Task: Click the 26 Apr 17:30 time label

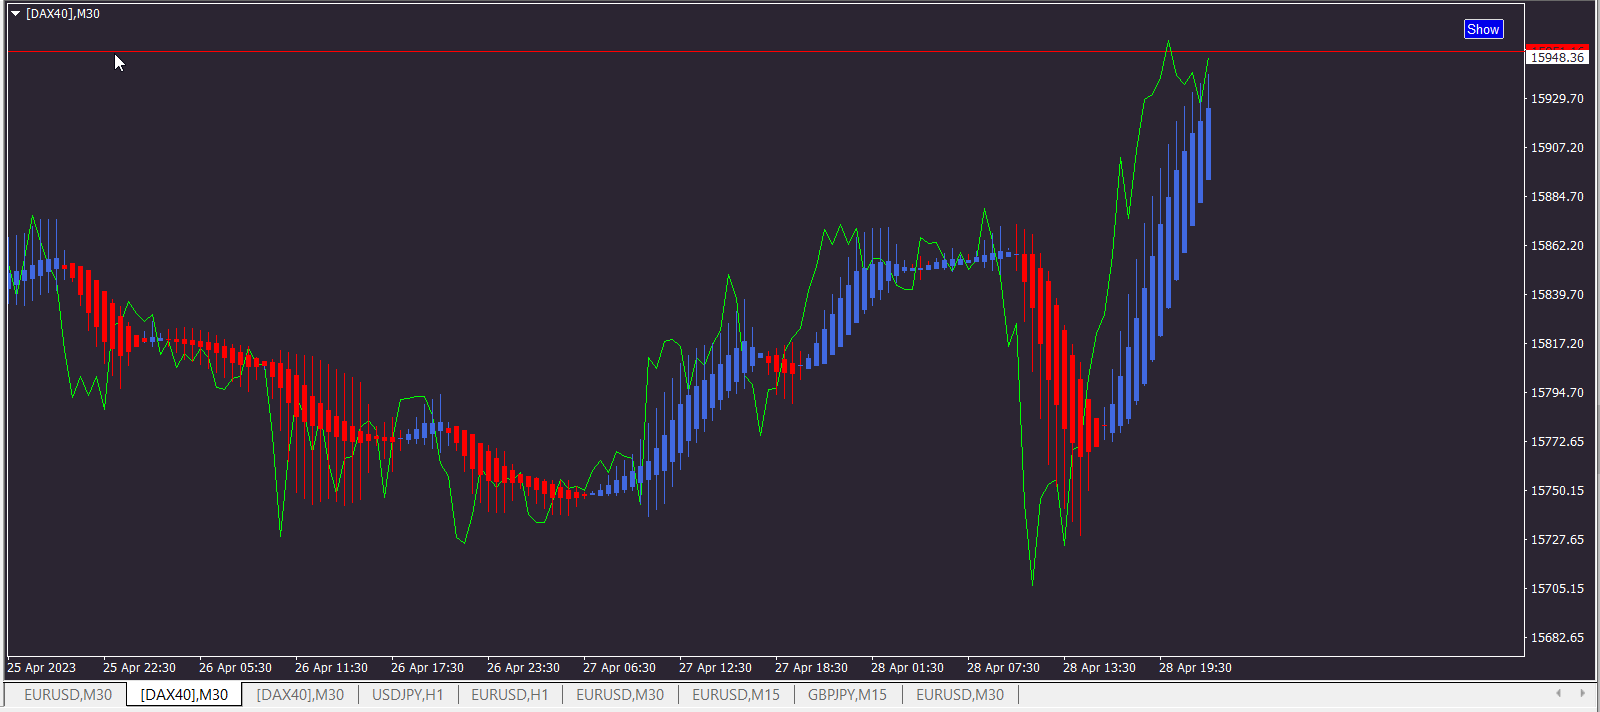Action: (x=427, y=667)
